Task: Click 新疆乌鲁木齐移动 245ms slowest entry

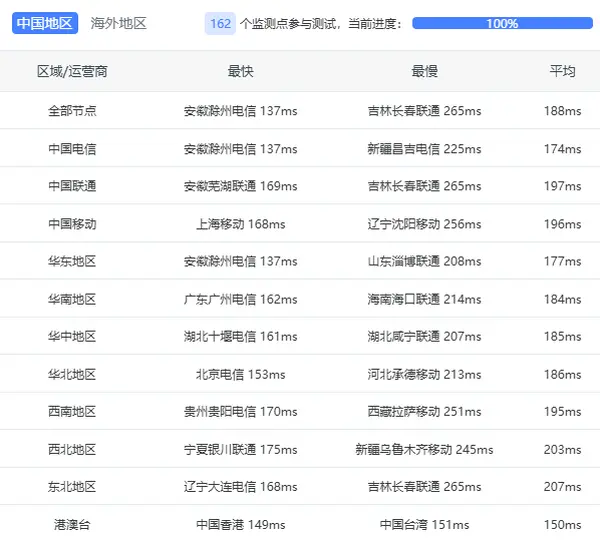Action: (x=424, y=450)
